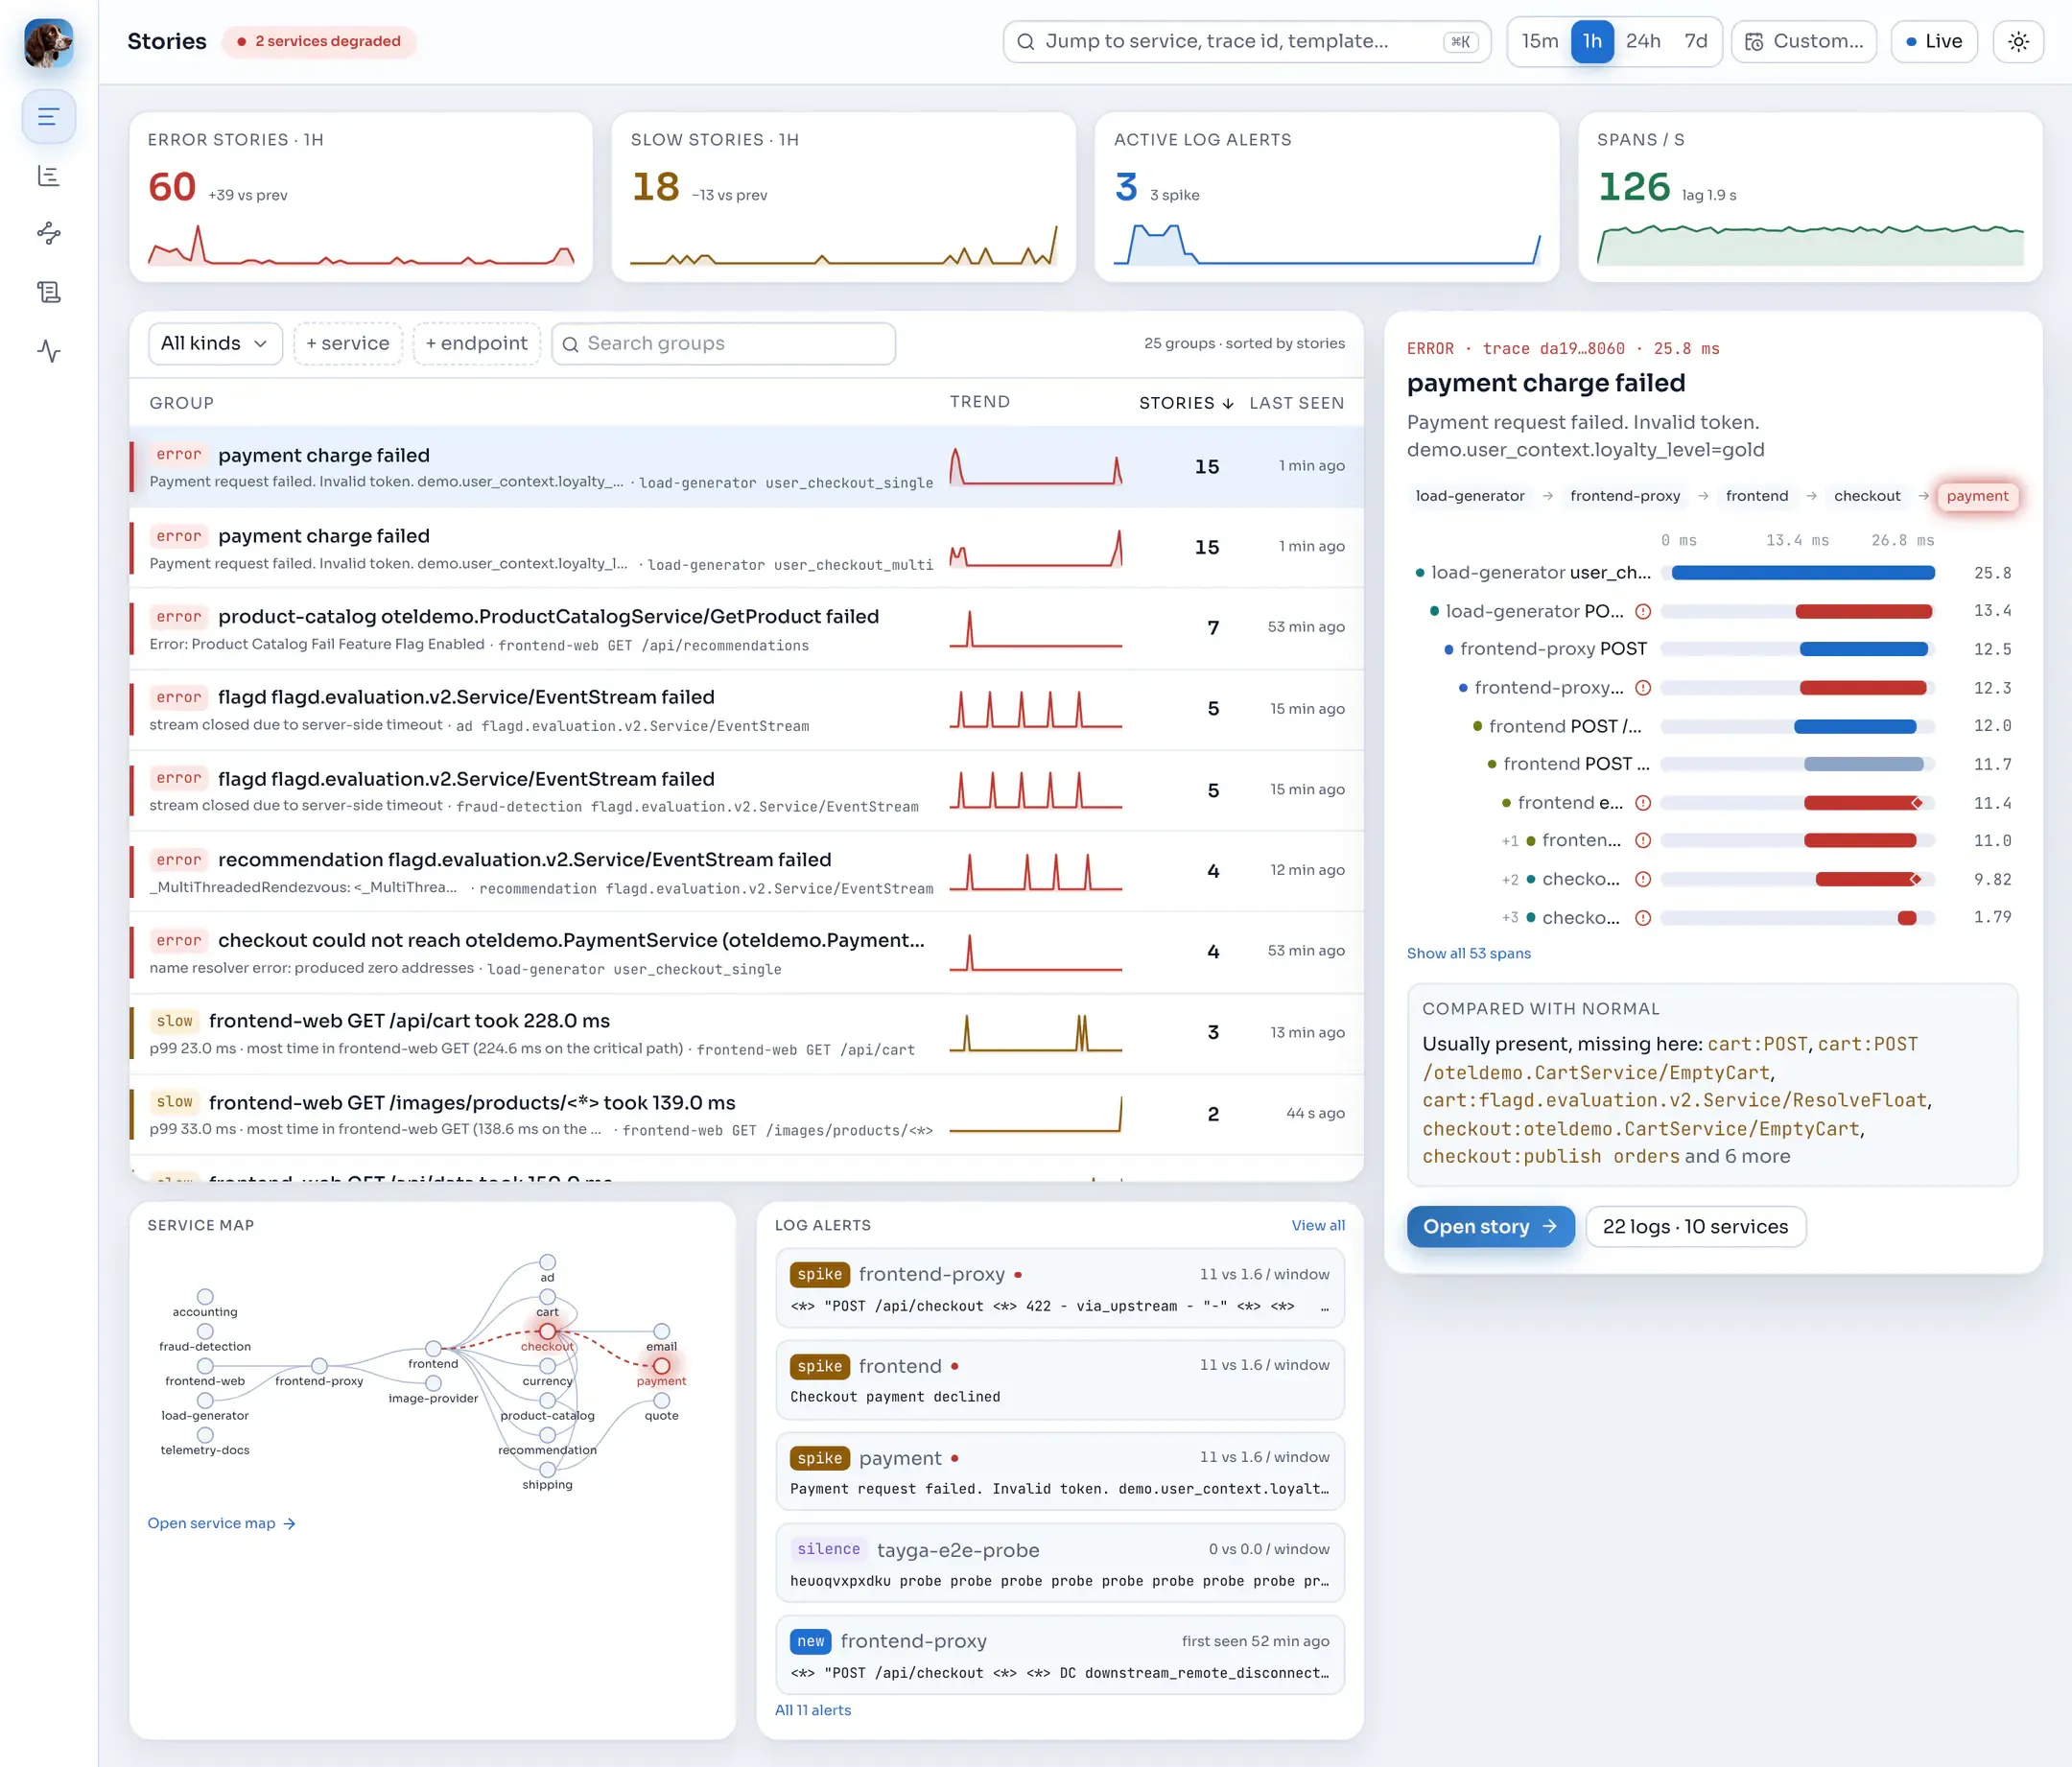Add a service filter chip

[x=348, y=344]
